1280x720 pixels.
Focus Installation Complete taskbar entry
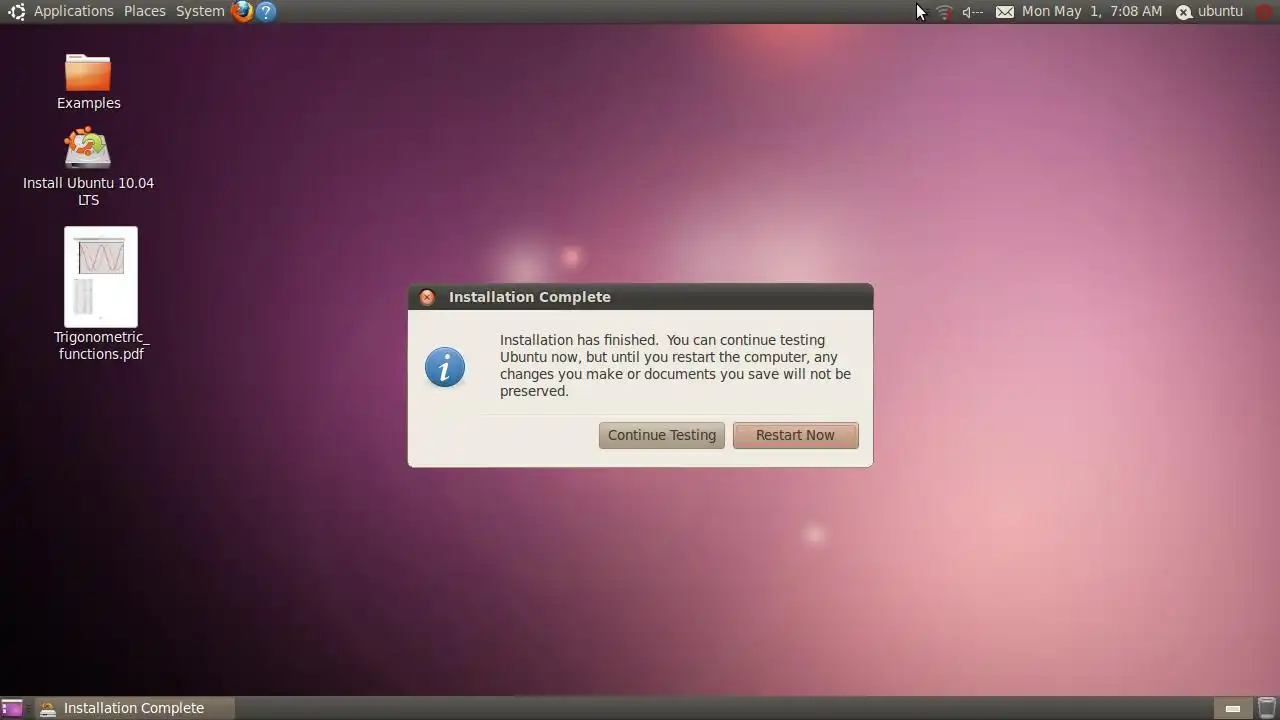pyautogui.click(x=134, y=708)
